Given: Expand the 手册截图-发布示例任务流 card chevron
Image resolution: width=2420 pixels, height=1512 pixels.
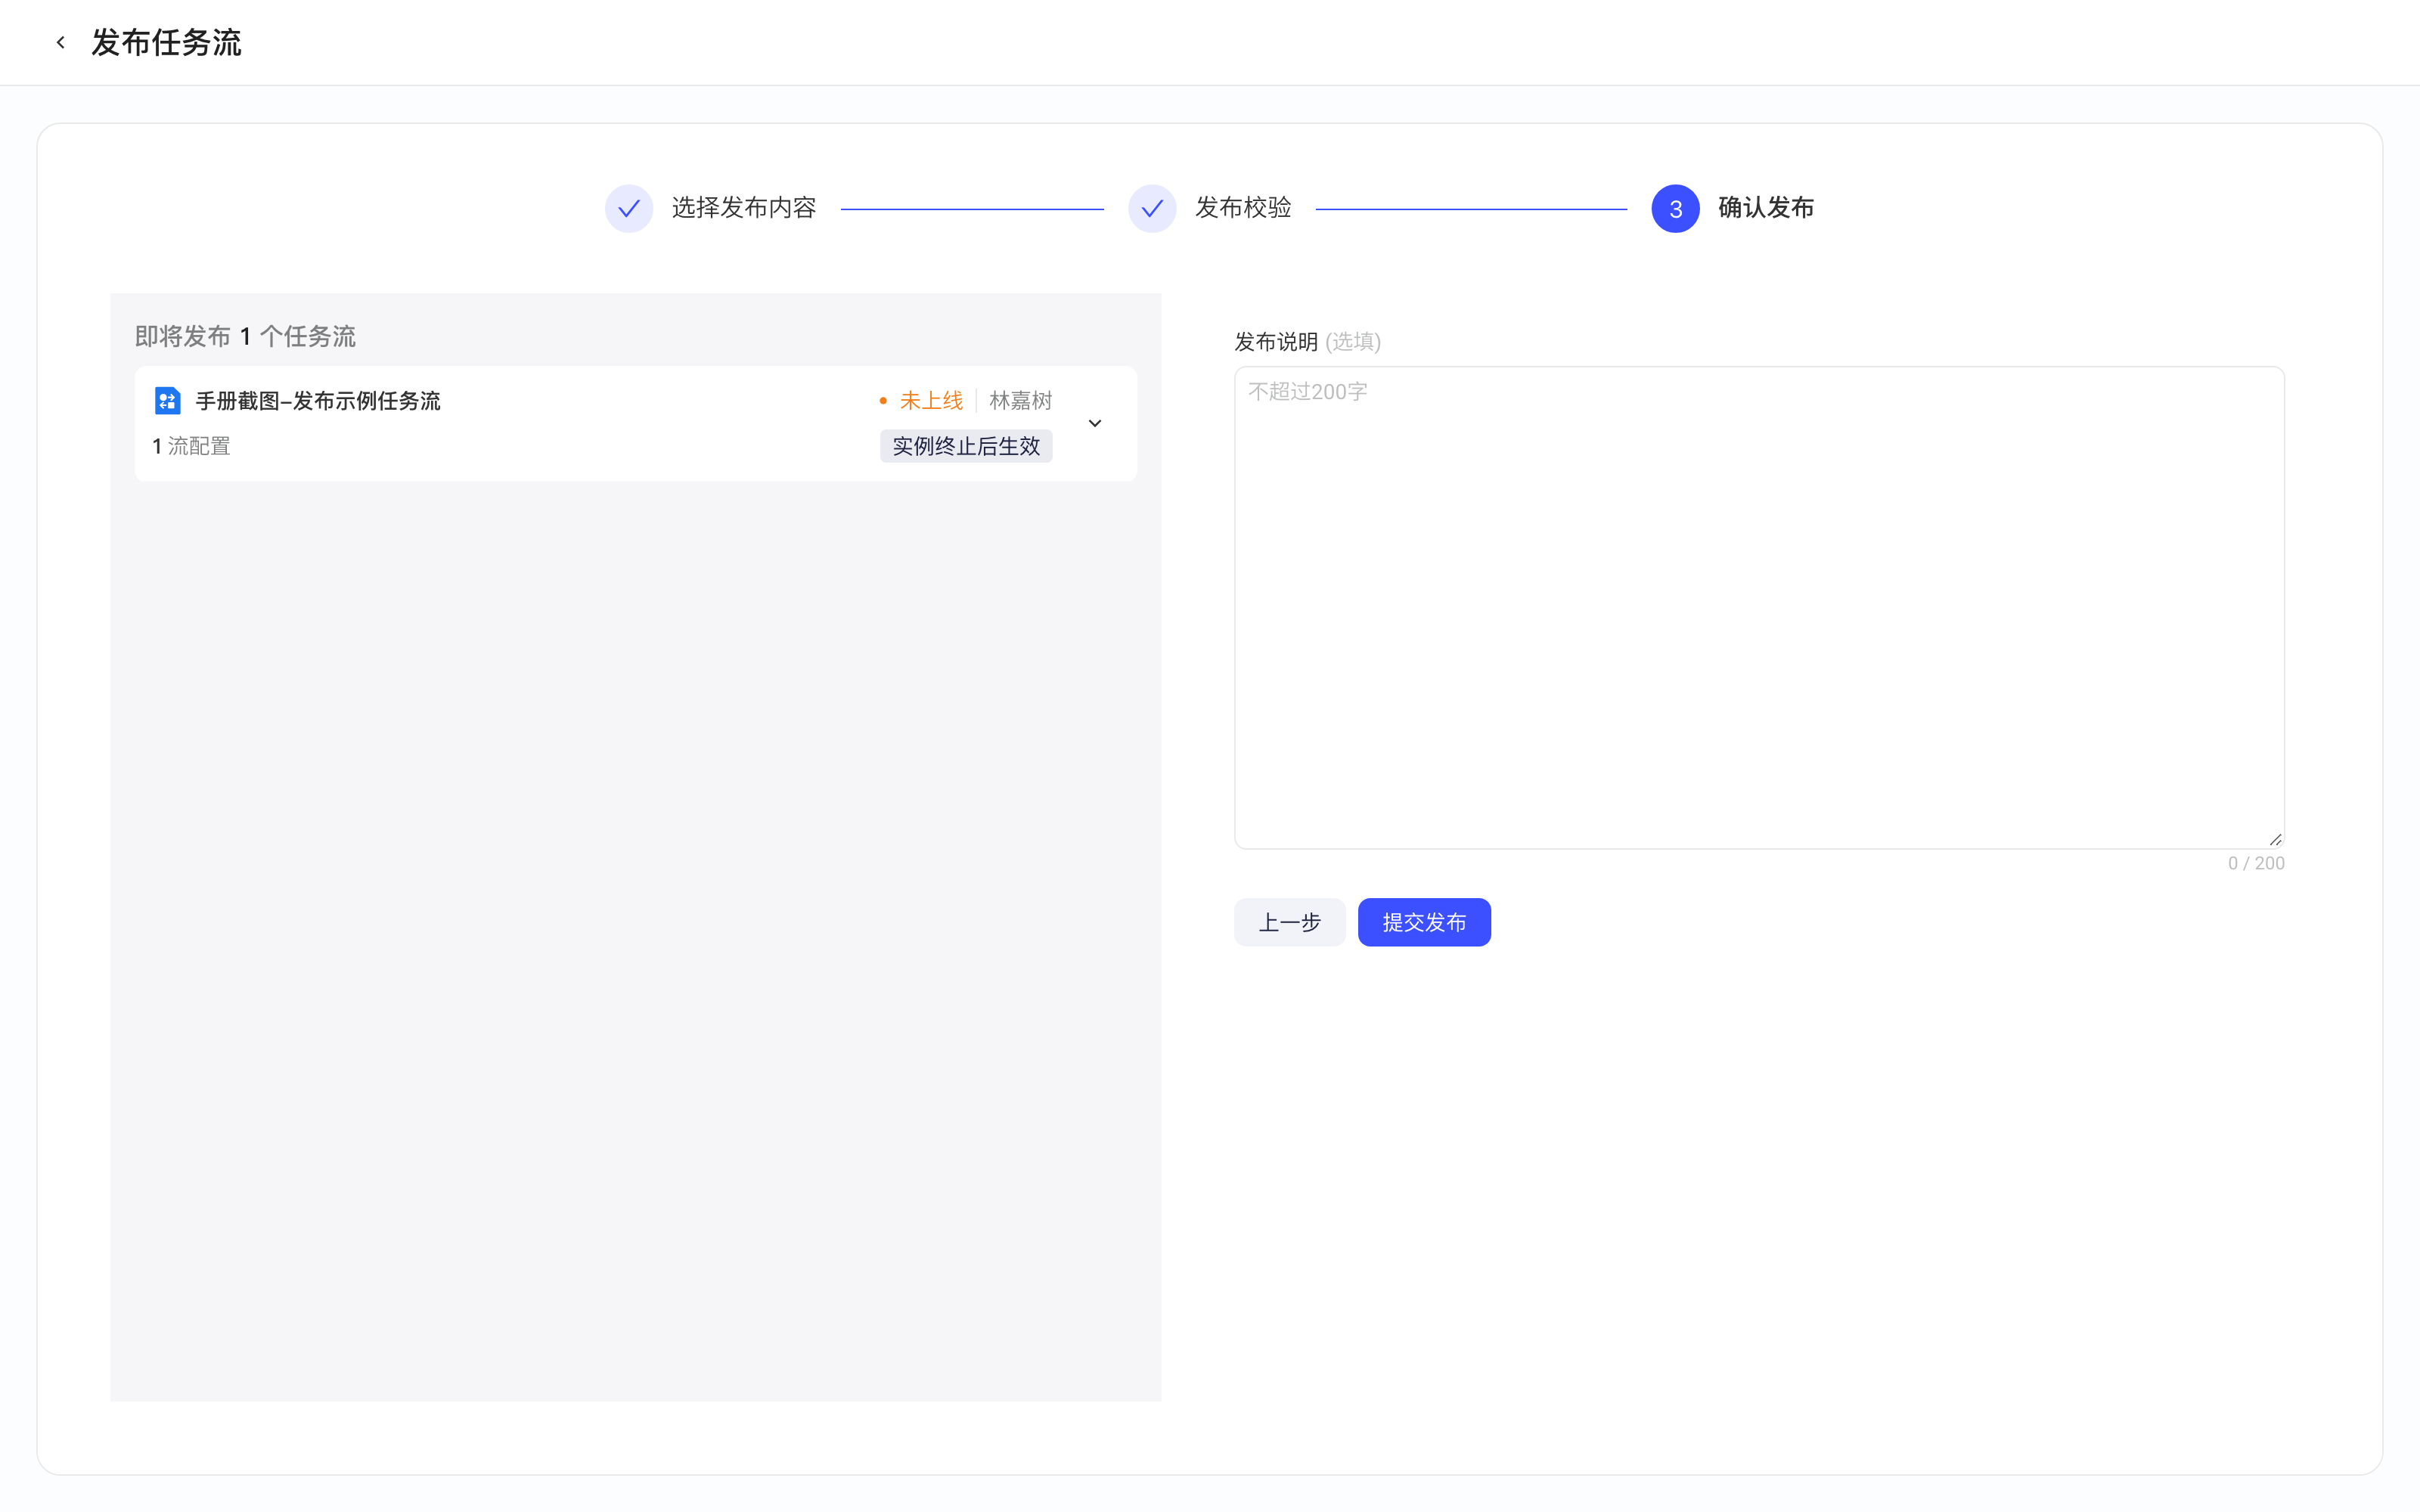Looking at the screenshot, I should 1095,423.
